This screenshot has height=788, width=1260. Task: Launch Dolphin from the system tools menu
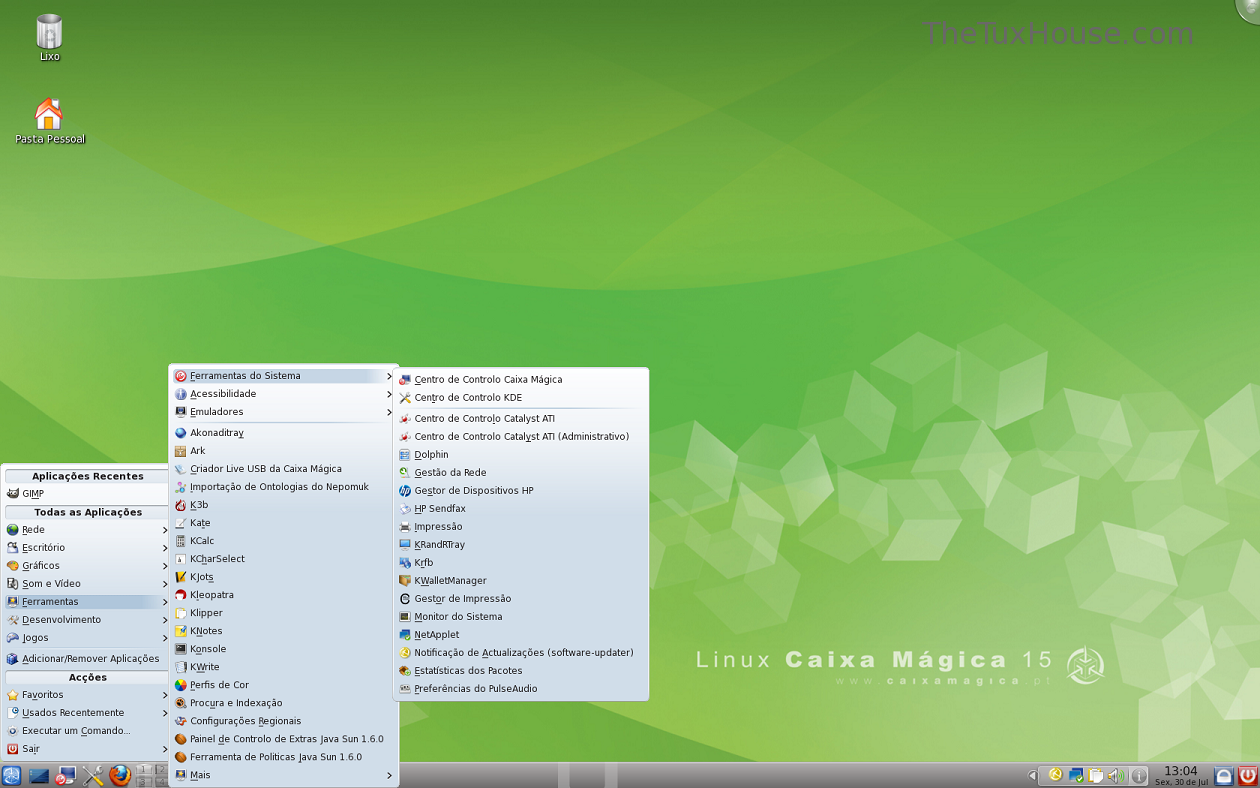431,455
